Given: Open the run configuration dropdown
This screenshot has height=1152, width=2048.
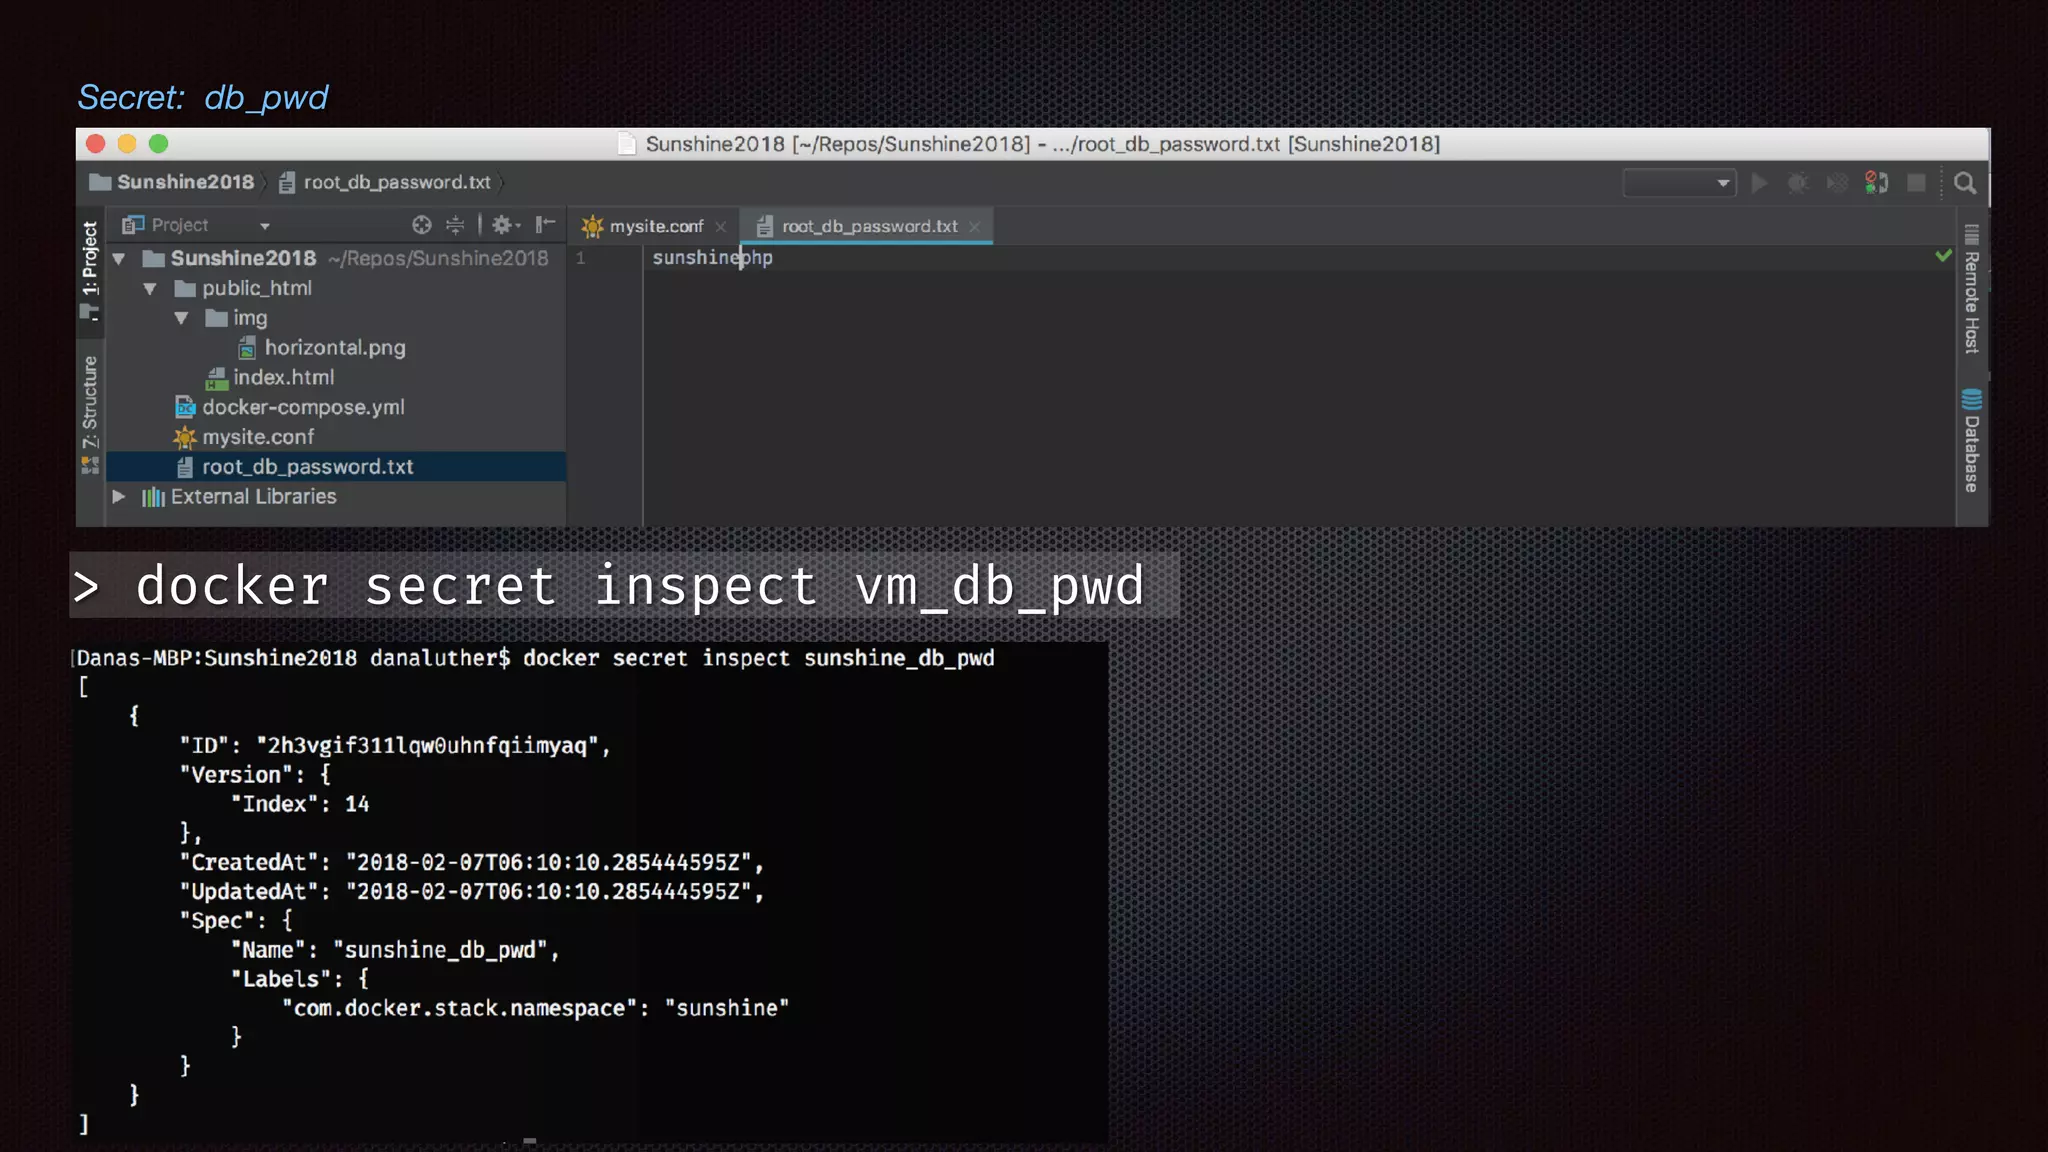Looking at the screenshot, I should point(1679,183).
